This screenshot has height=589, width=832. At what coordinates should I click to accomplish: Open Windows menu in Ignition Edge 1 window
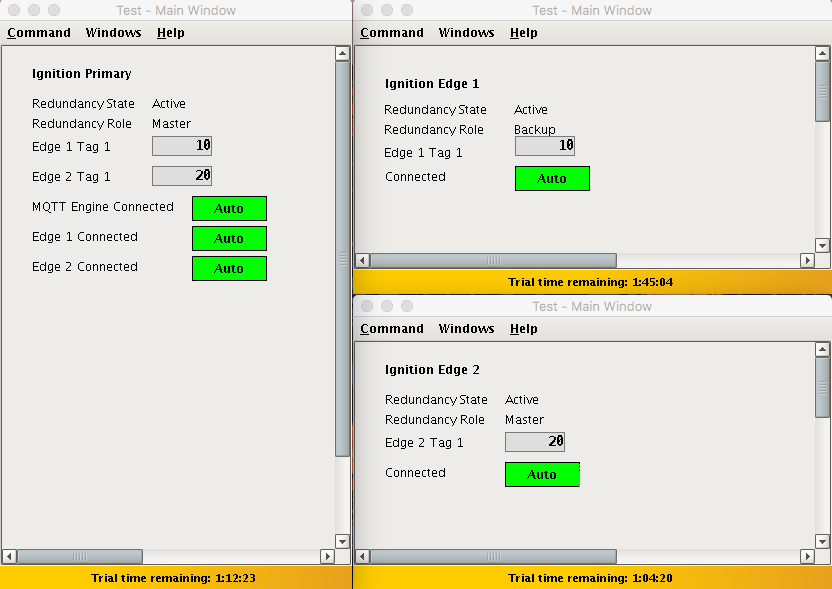pos(466,33)
